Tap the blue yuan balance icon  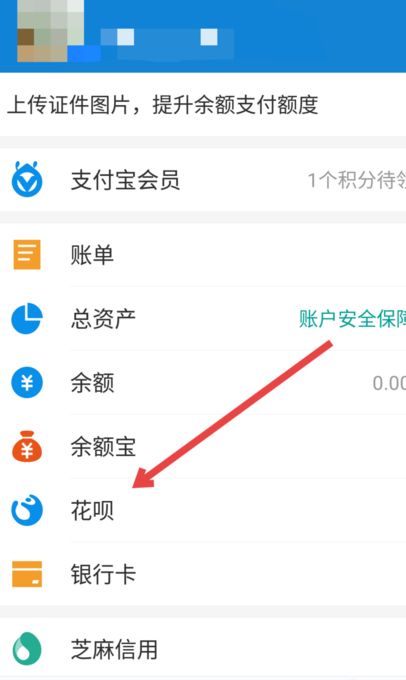tap(27, 382)
